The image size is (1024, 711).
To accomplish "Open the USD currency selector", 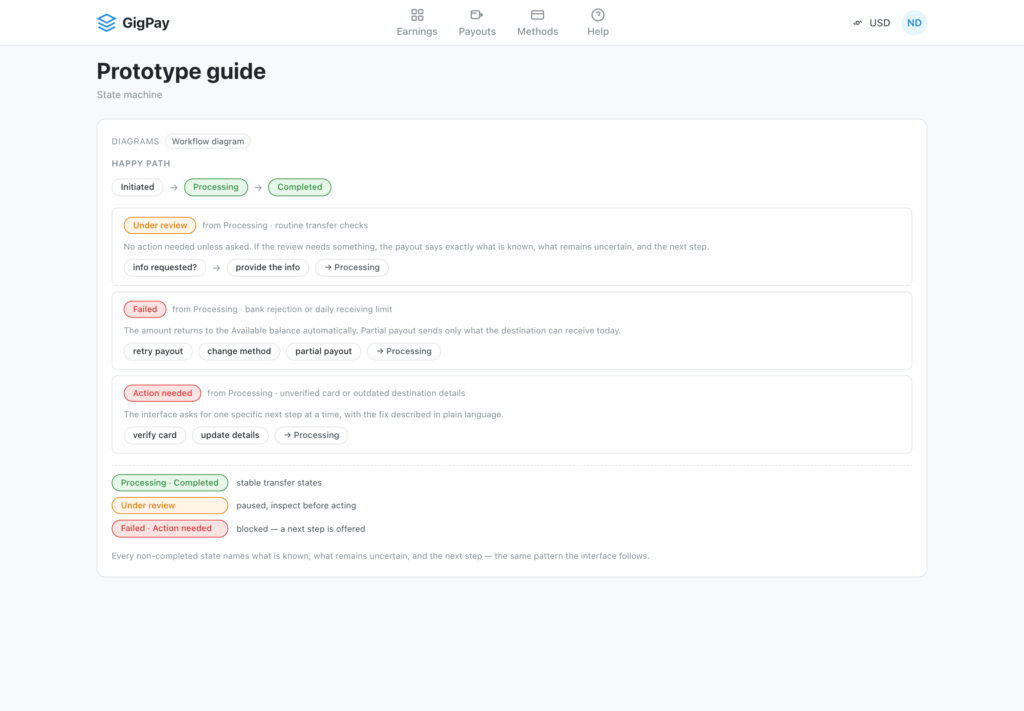I will [879, 23].
